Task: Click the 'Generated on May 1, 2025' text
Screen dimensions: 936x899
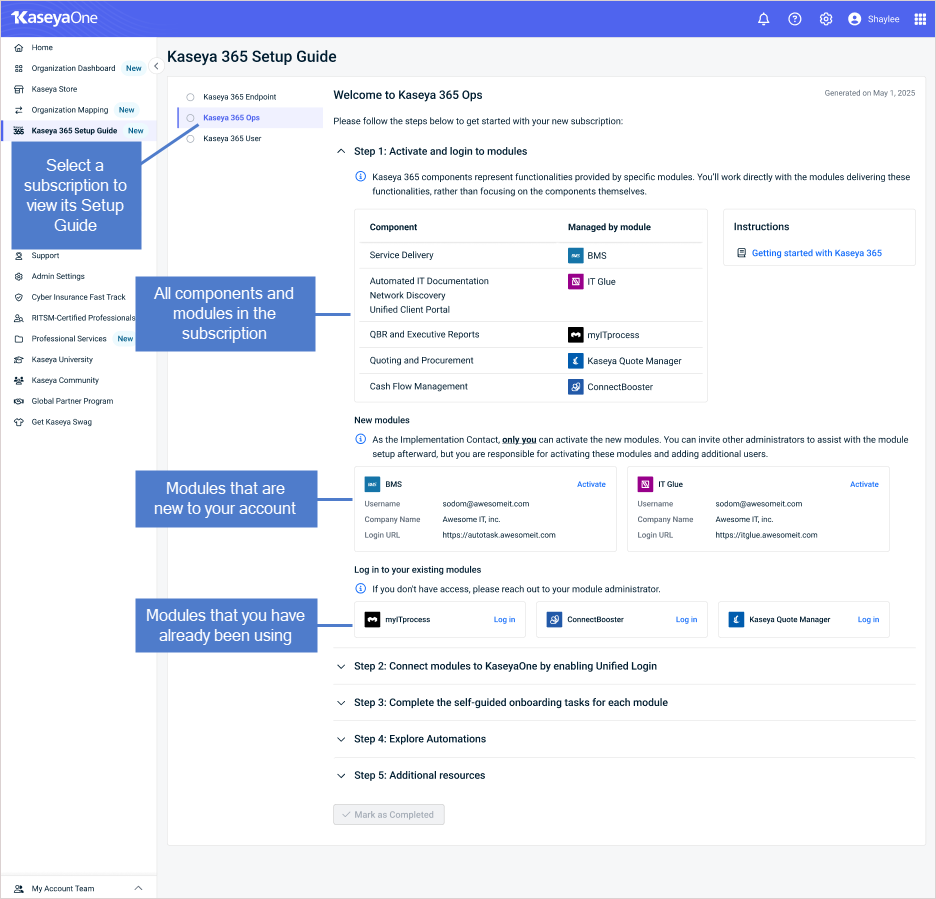Action: (870, 93)
